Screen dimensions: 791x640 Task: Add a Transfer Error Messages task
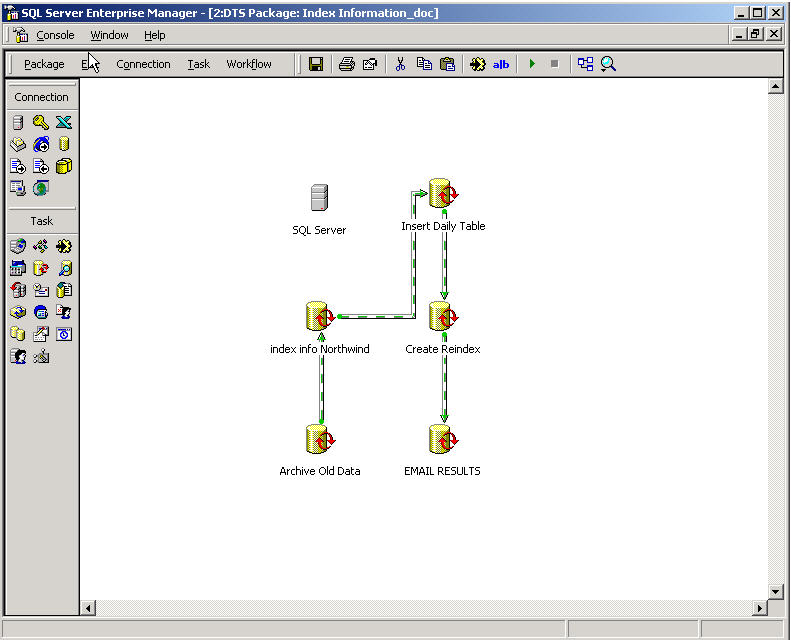(x=64, y=312)
